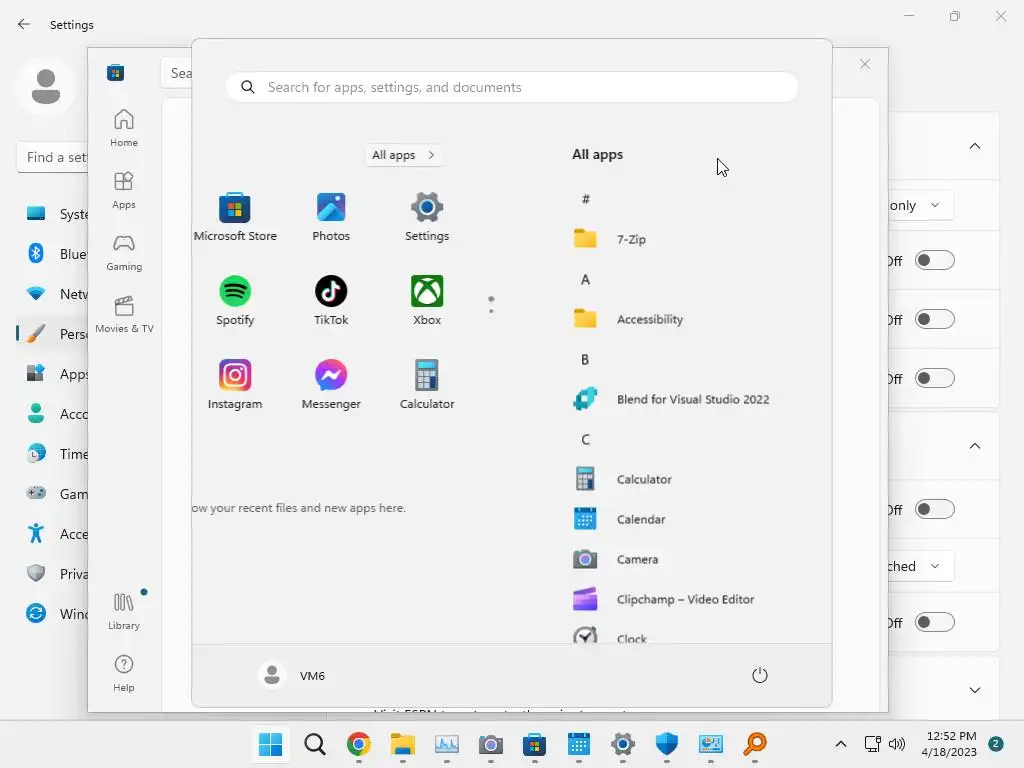Open the clock showing 12:52 PM
This screenshot has height=768, width=1024.
click(950, 744)
